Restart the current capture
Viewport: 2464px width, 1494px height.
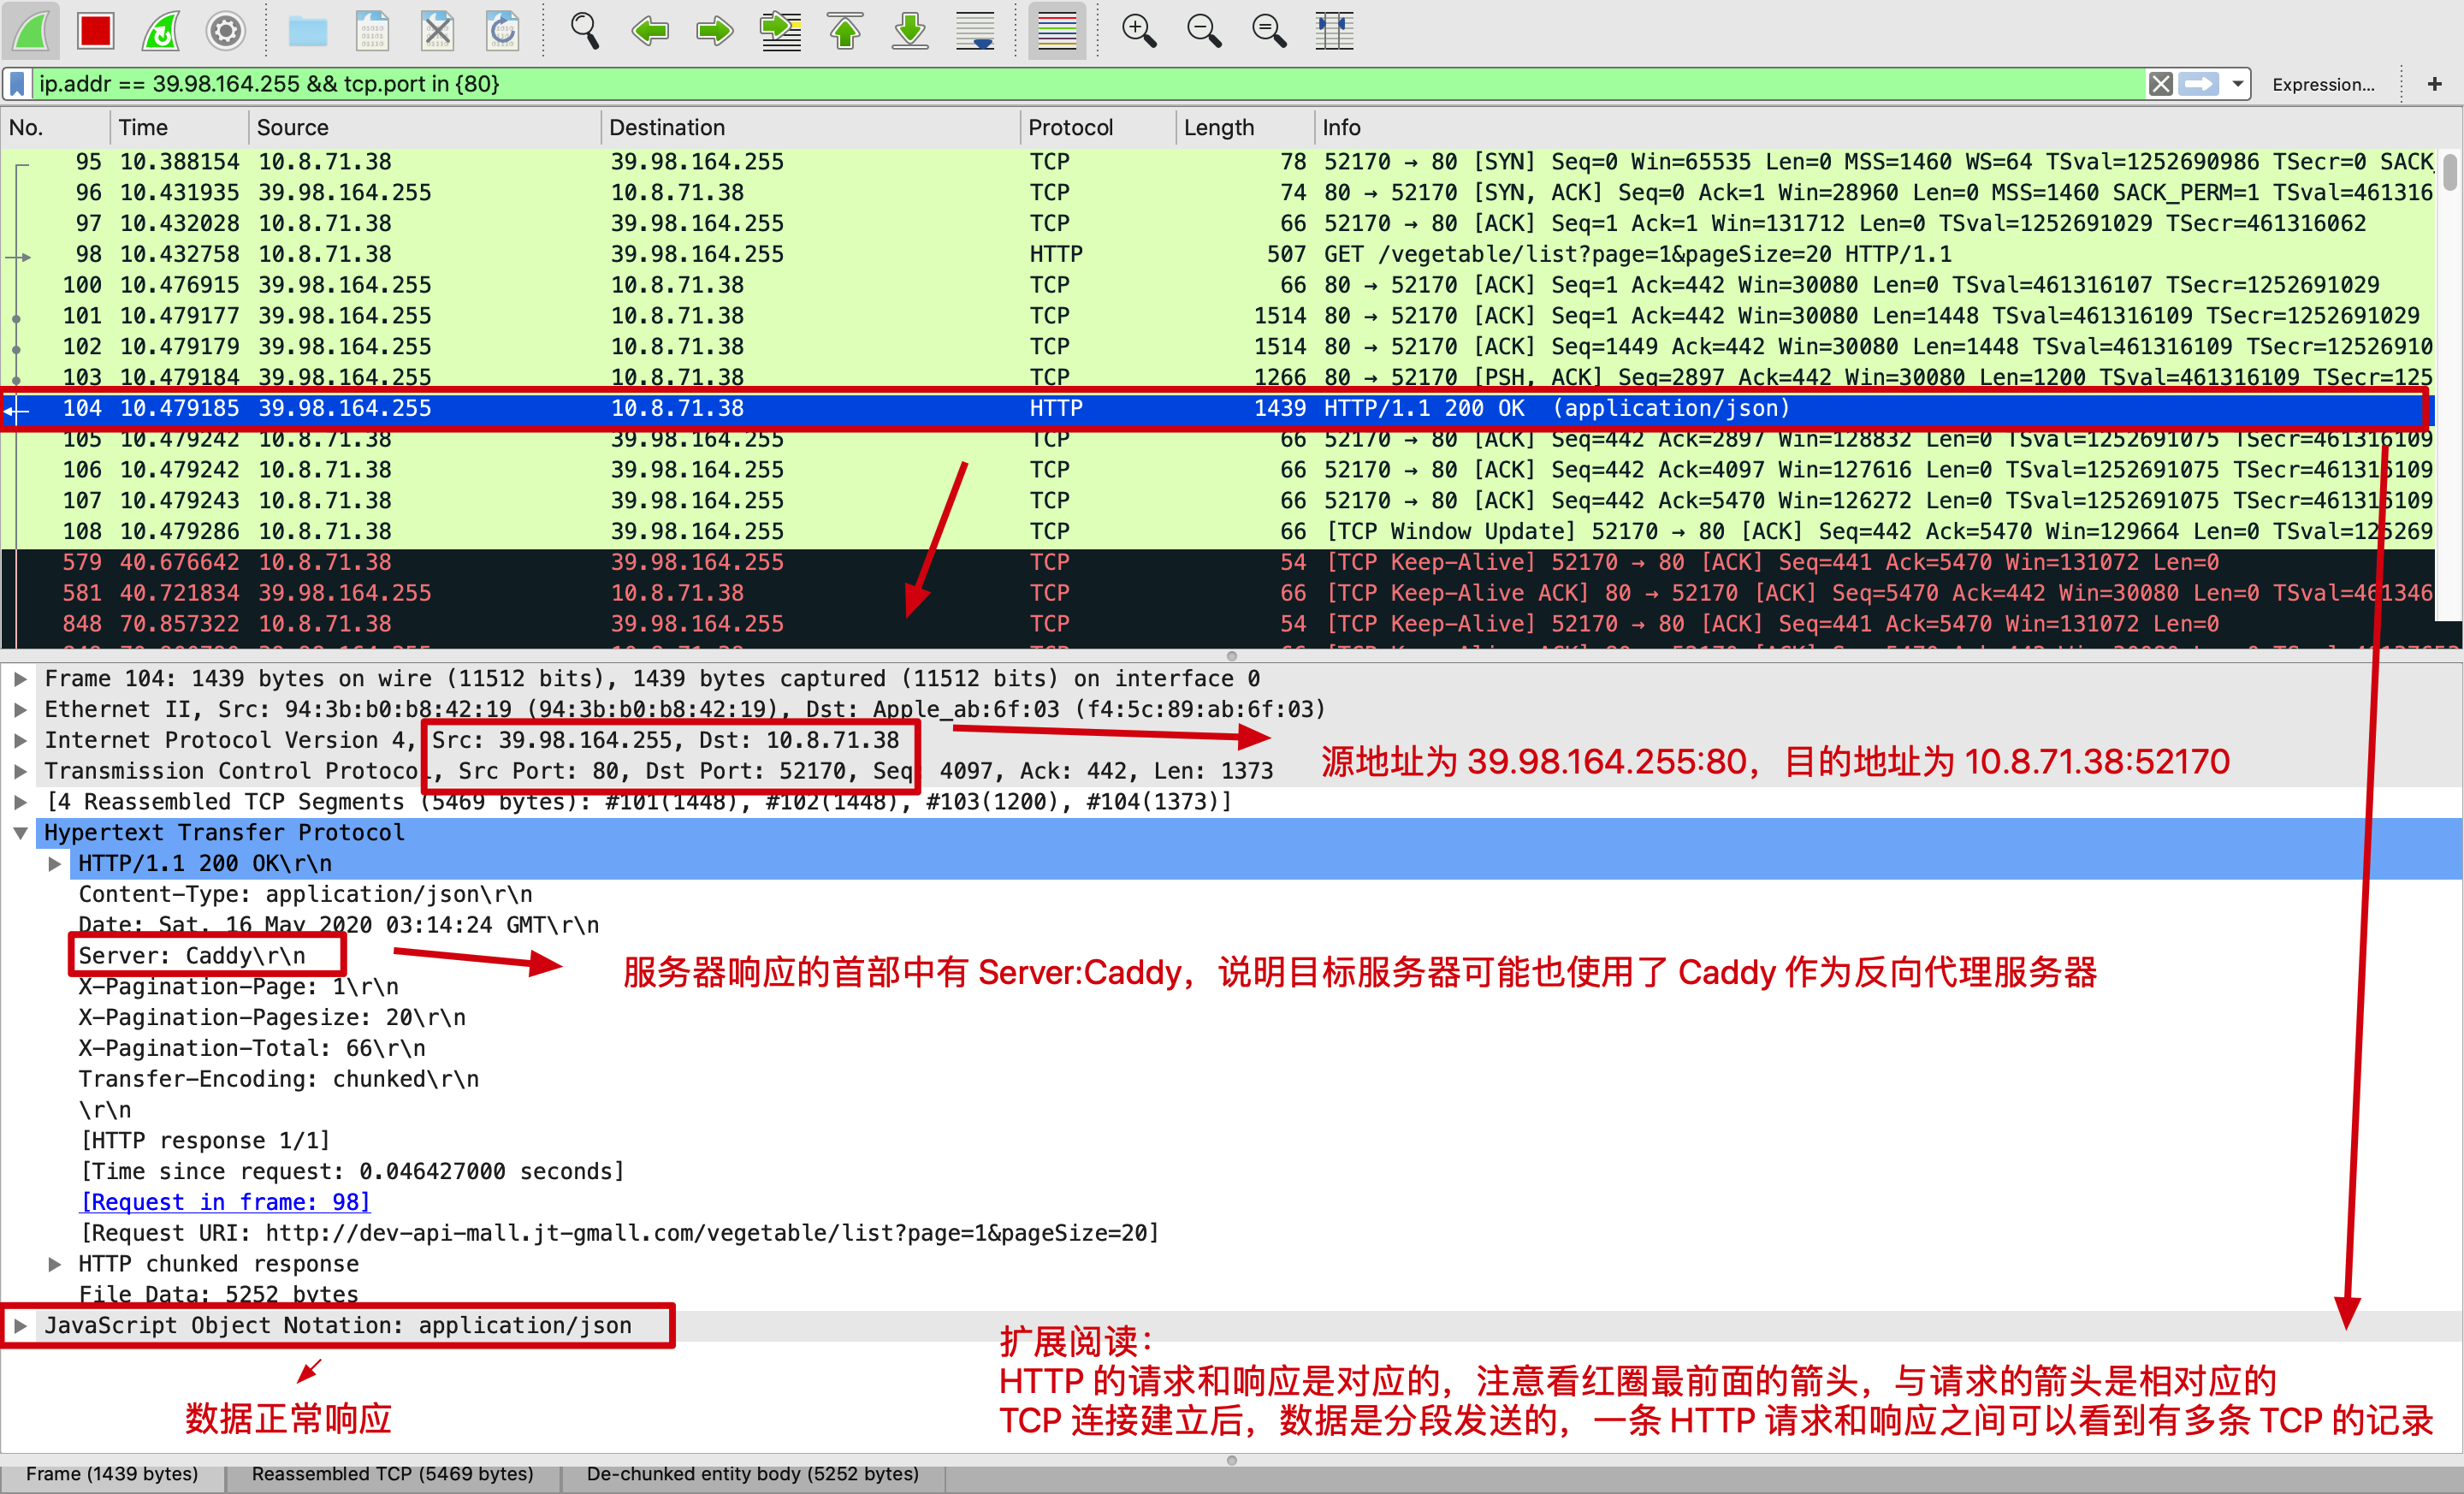(x=161, y=31)
